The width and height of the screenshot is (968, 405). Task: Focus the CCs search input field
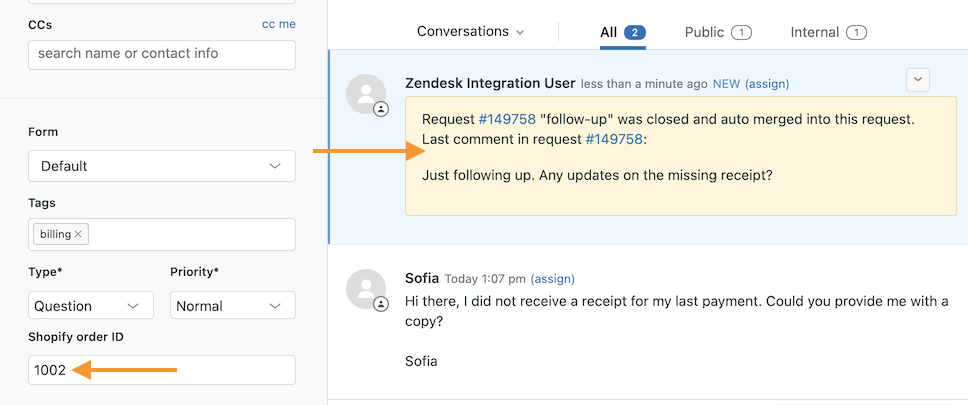click(x=162, y=54)
